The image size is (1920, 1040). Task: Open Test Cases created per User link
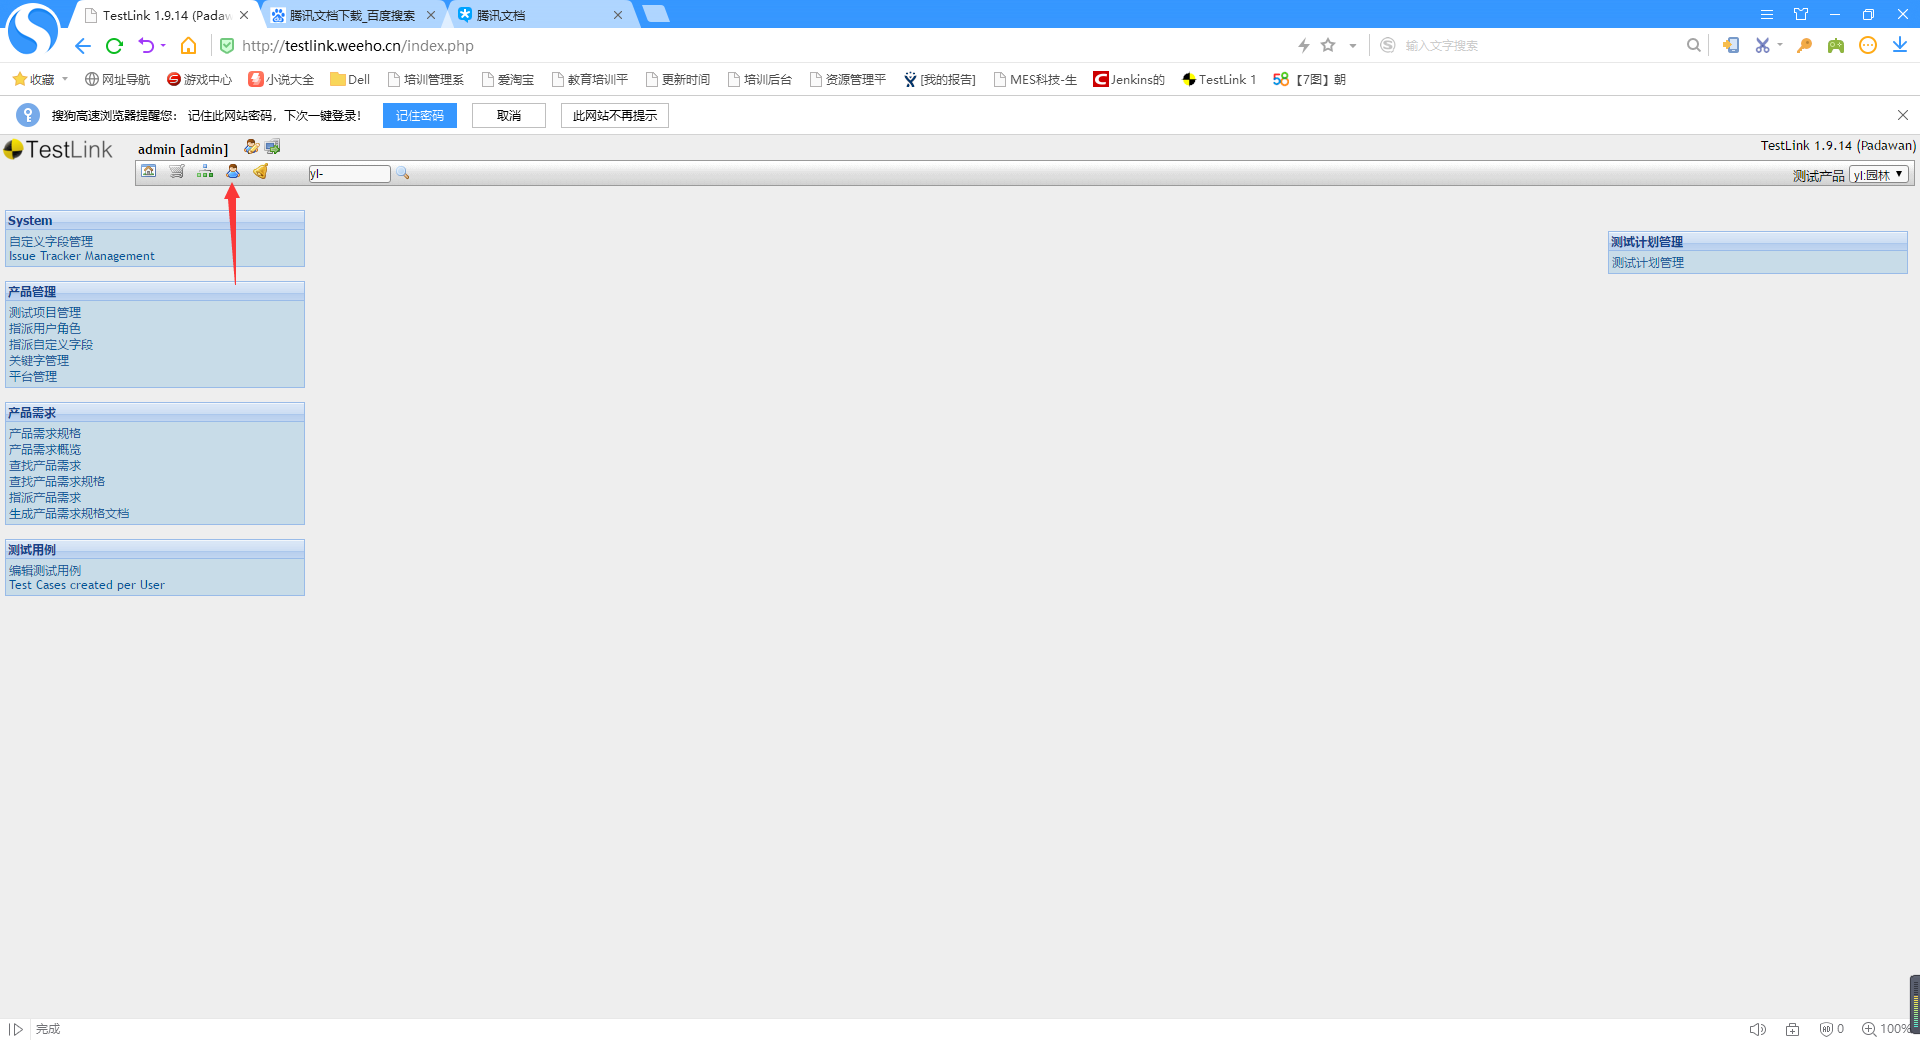87,585
